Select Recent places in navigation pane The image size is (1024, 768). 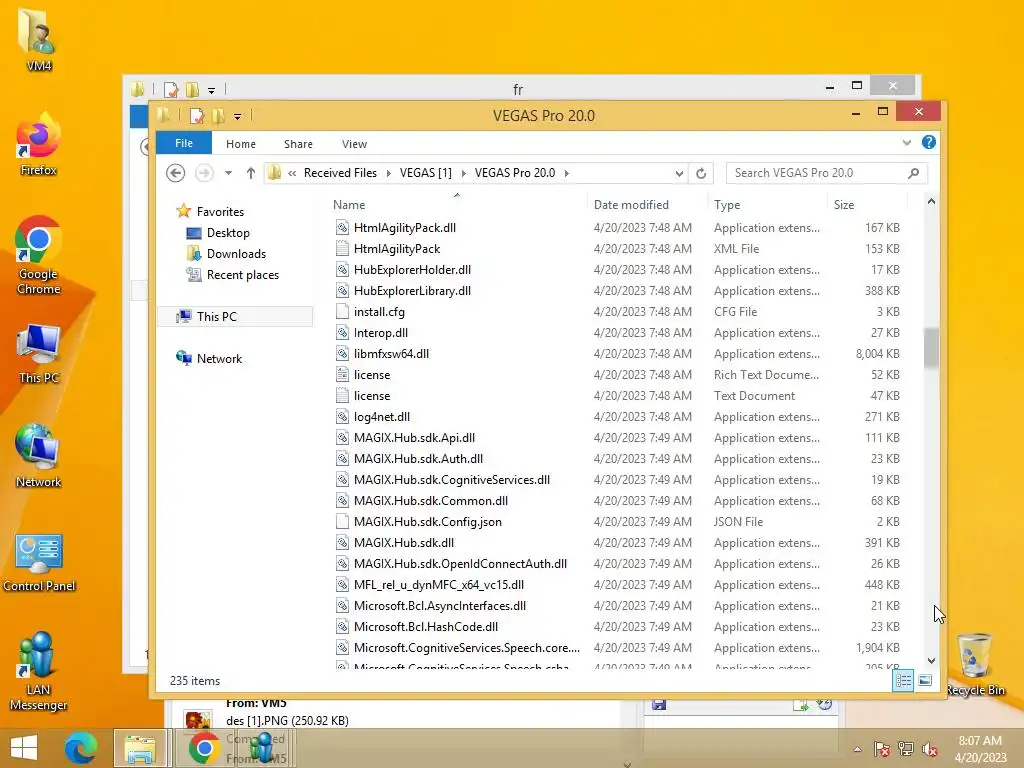[x=242, y=275]
